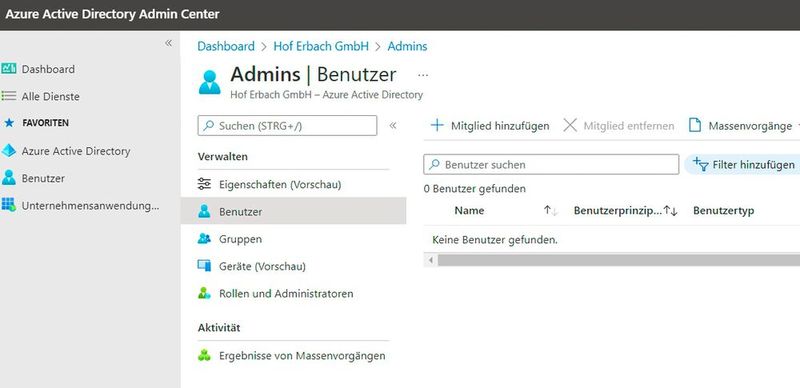This screenshot has height=388, width=800.
Task: Click Mitglied hinzufügen button
Action: pyautogui.click(x=490, y=126)
